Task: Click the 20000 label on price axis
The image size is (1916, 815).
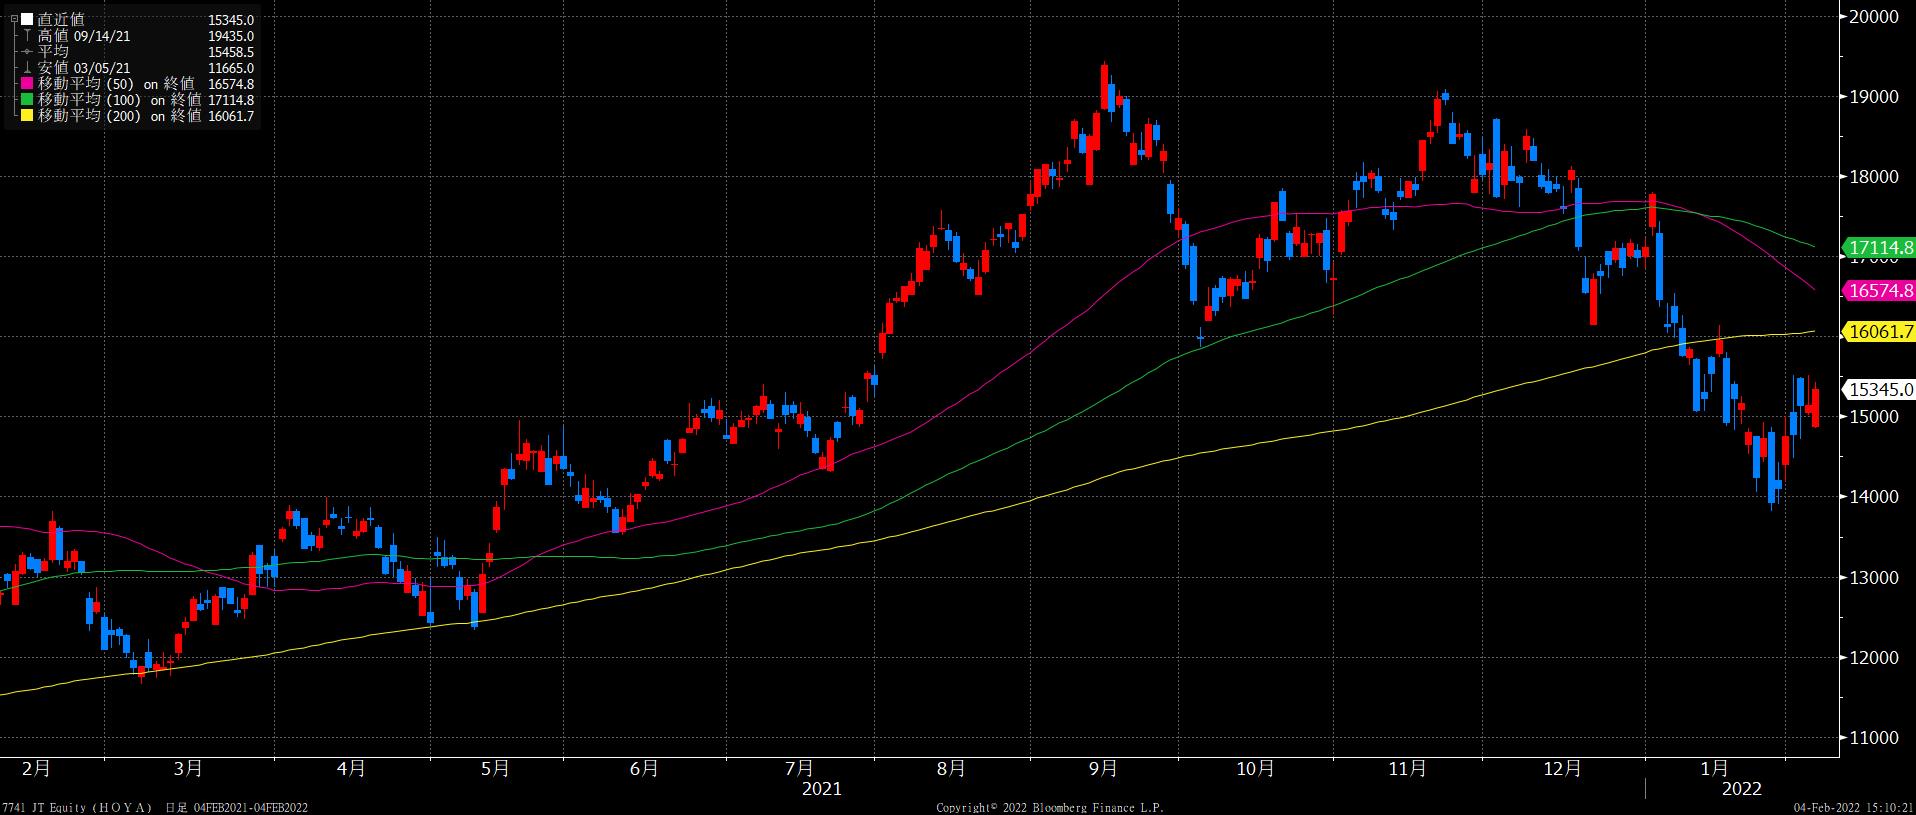Action: (x=1874, y=17)
